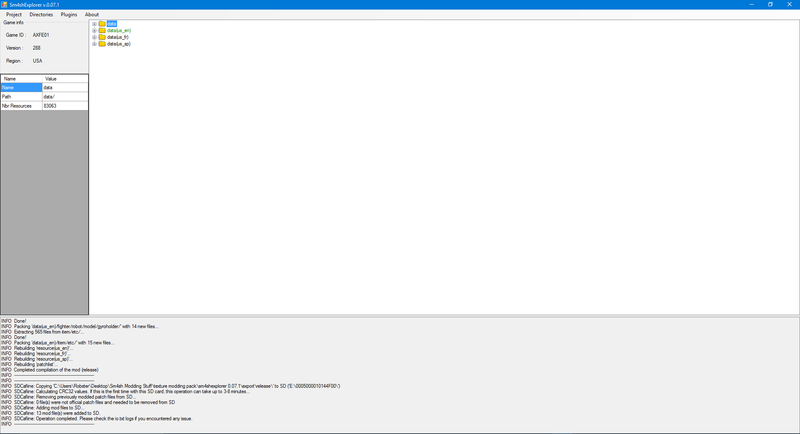Click the data(us_fr) folder icon
The height and width of the screenshot is (434, 800).
(102, 37)
